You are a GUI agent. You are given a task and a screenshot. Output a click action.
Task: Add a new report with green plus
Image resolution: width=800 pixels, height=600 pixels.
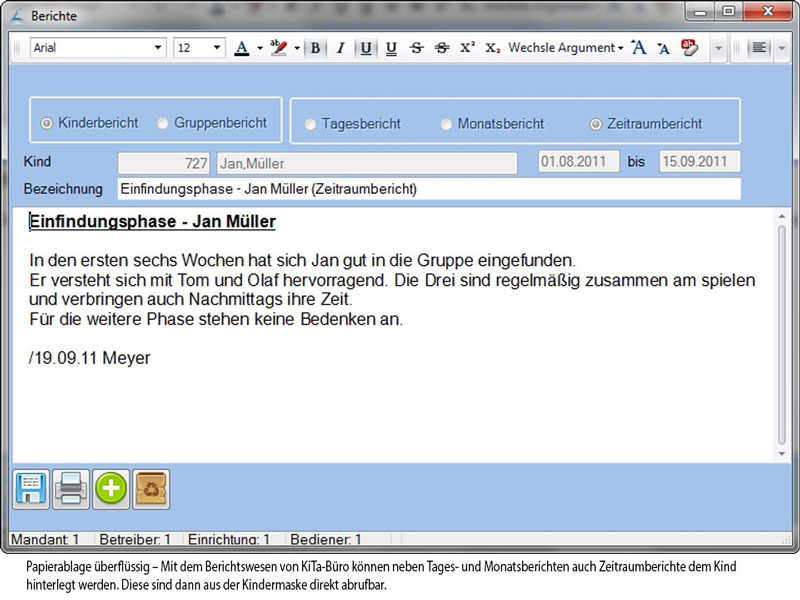111,488
